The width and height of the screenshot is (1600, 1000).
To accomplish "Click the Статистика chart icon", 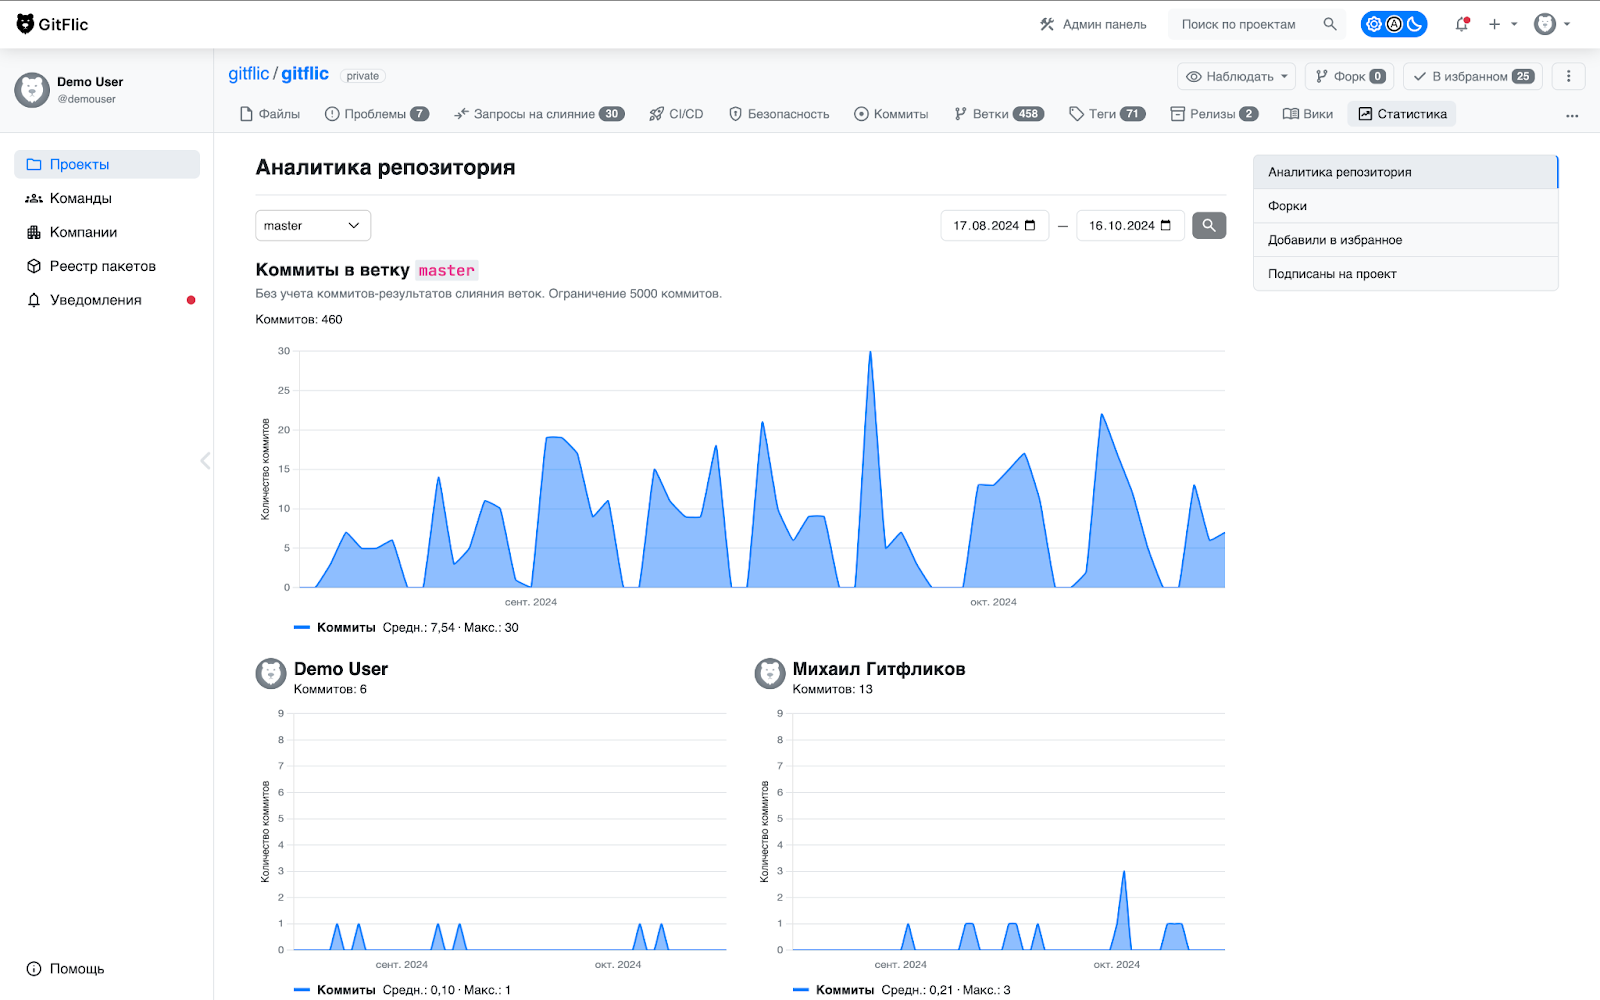I will point(1365,114).
